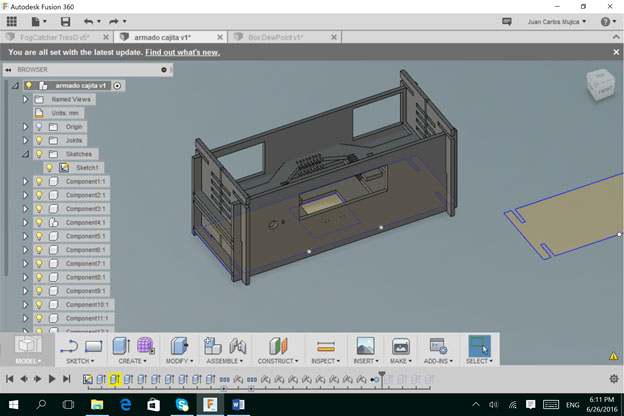Collapse the BROWSER panel arrows

point(8,70)
